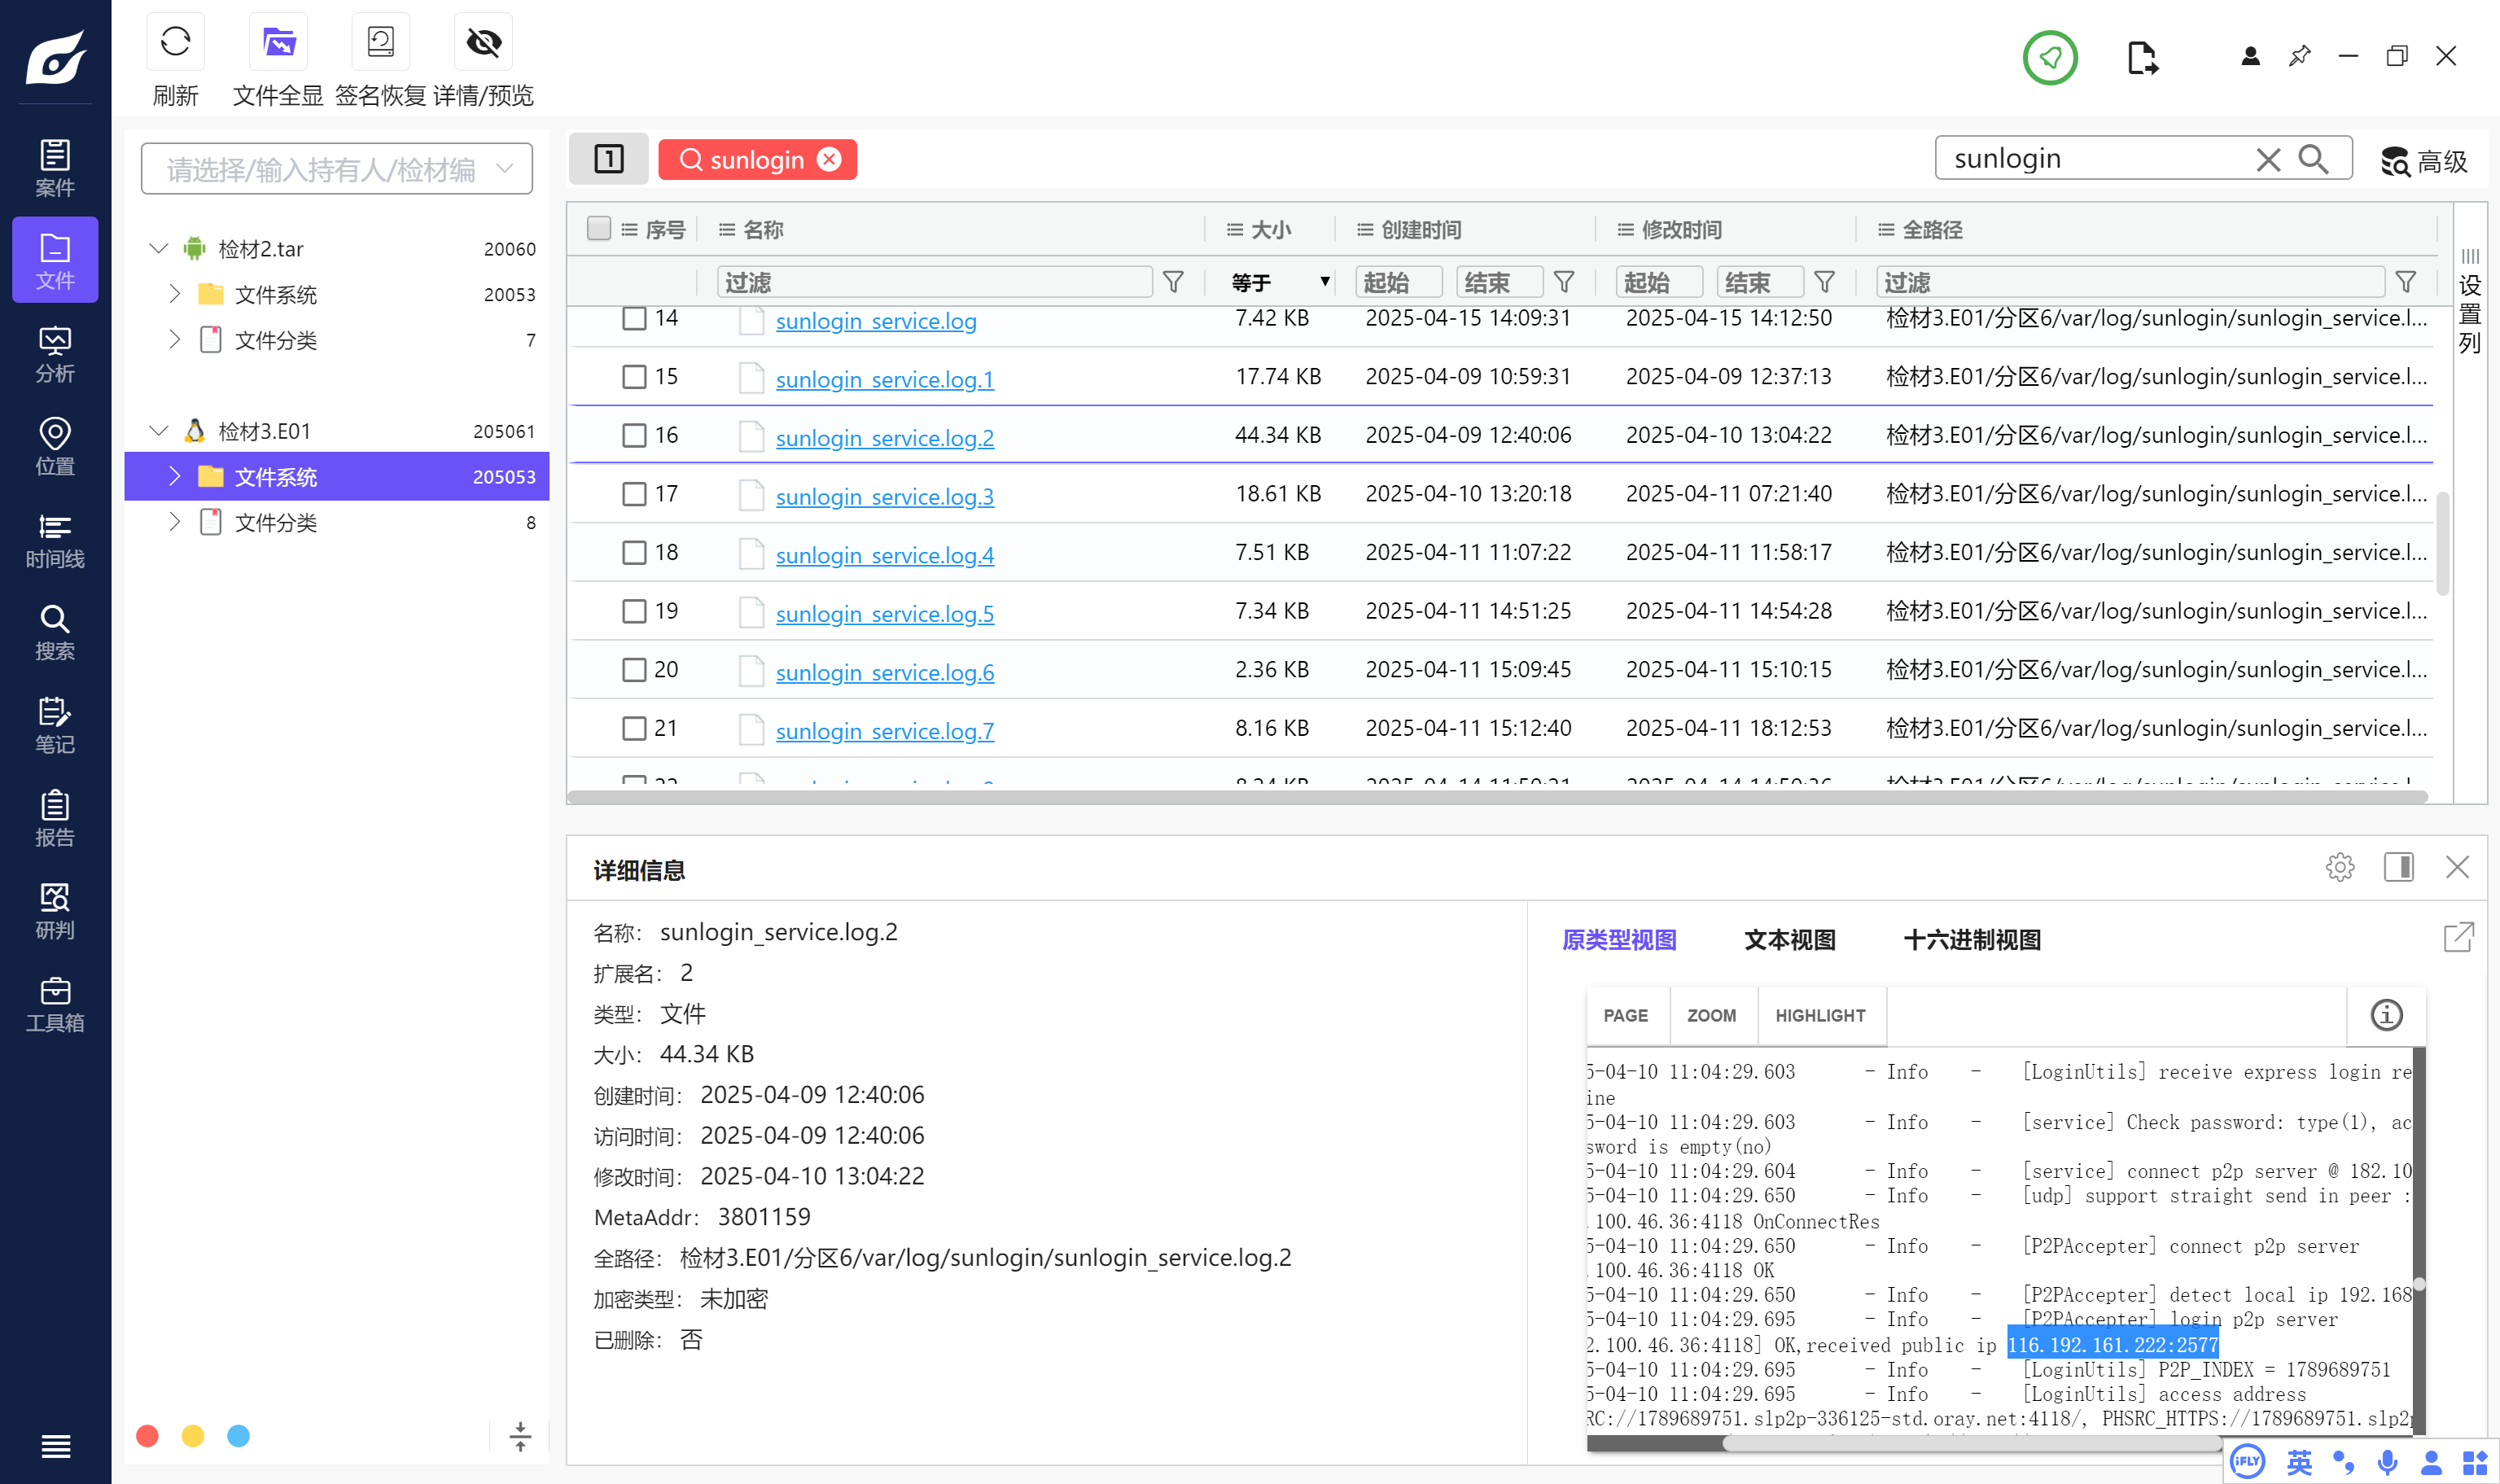Image resolution: width=2500 pixels, height=1484 pixels.
Task: Open the 时间线 sidebar section
Action: (x=55, y=540)
